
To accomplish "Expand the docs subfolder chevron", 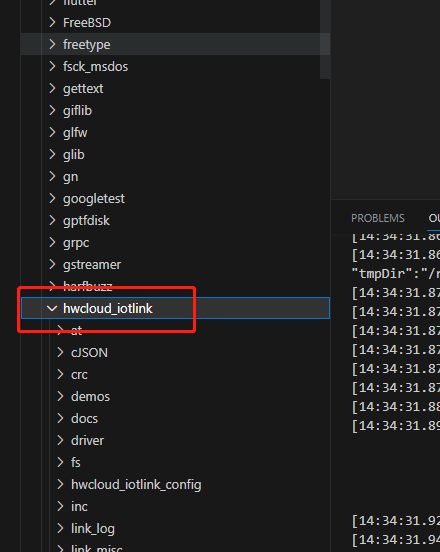I will (61, 418).
